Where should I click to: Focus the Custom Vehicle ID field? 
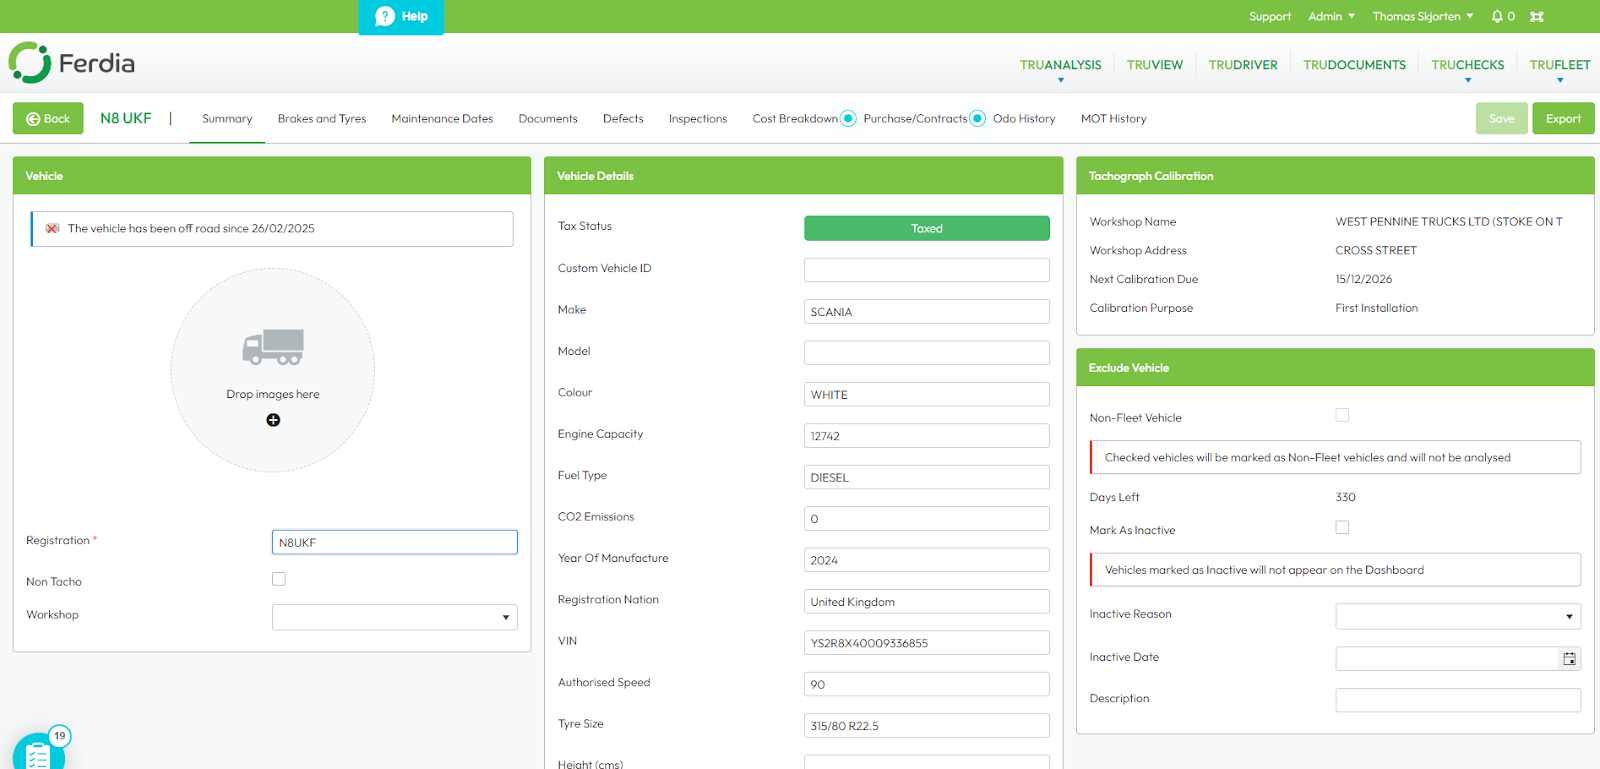pos(927,270)
